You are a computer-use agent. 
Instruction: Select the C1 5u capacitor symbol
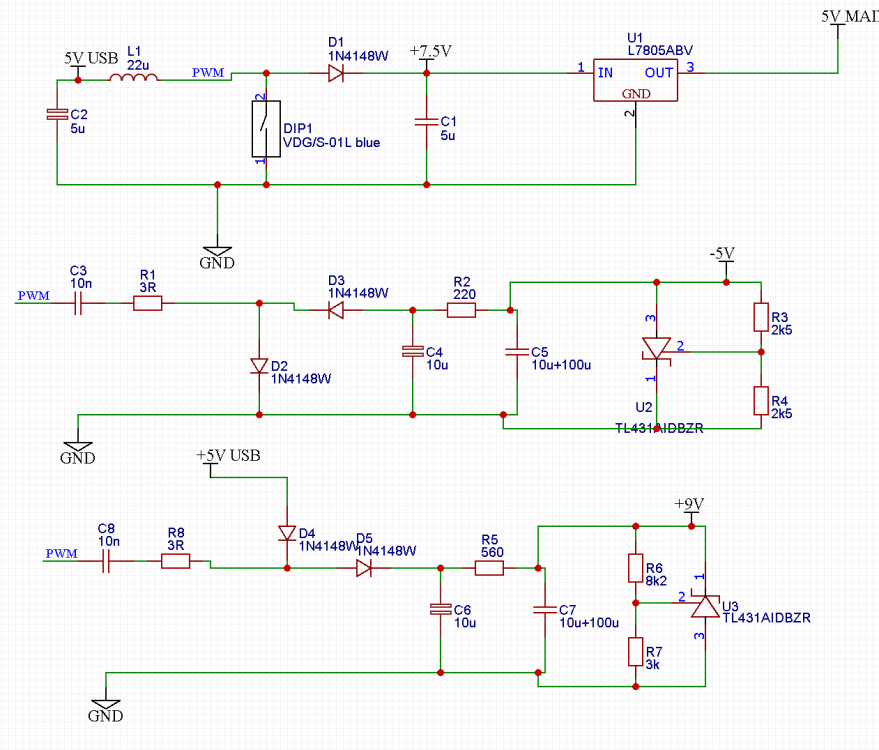(x=427, y=121)
